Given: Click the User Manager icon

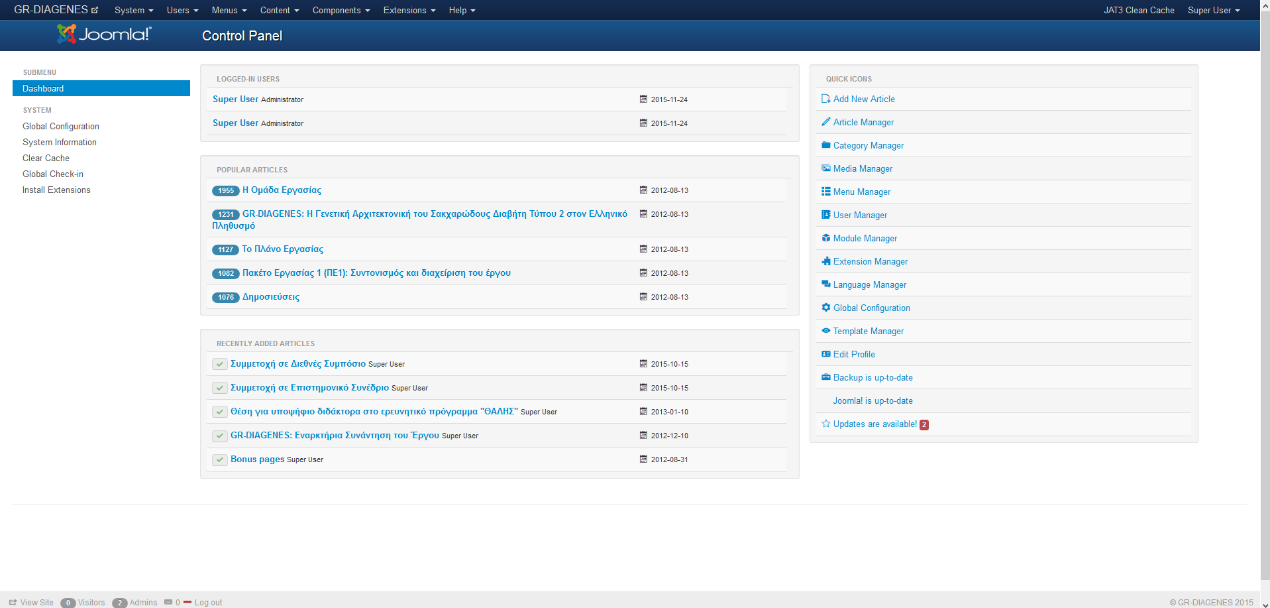Looking at the screenshot, I should coord(825,215).
